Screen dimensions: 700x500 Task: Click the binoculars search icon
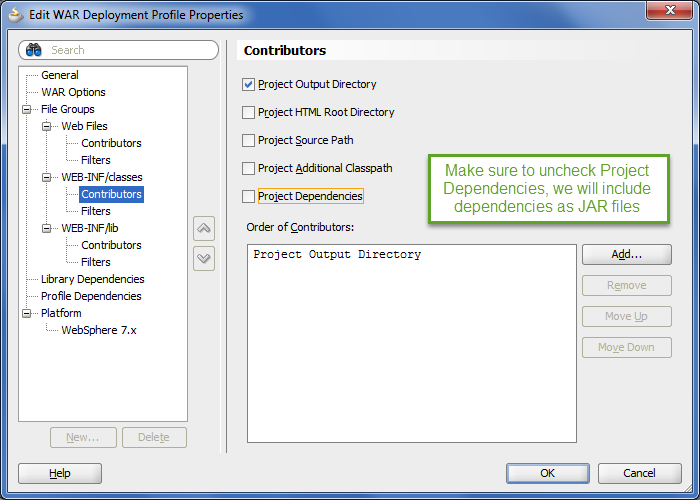tap(33, 50)
